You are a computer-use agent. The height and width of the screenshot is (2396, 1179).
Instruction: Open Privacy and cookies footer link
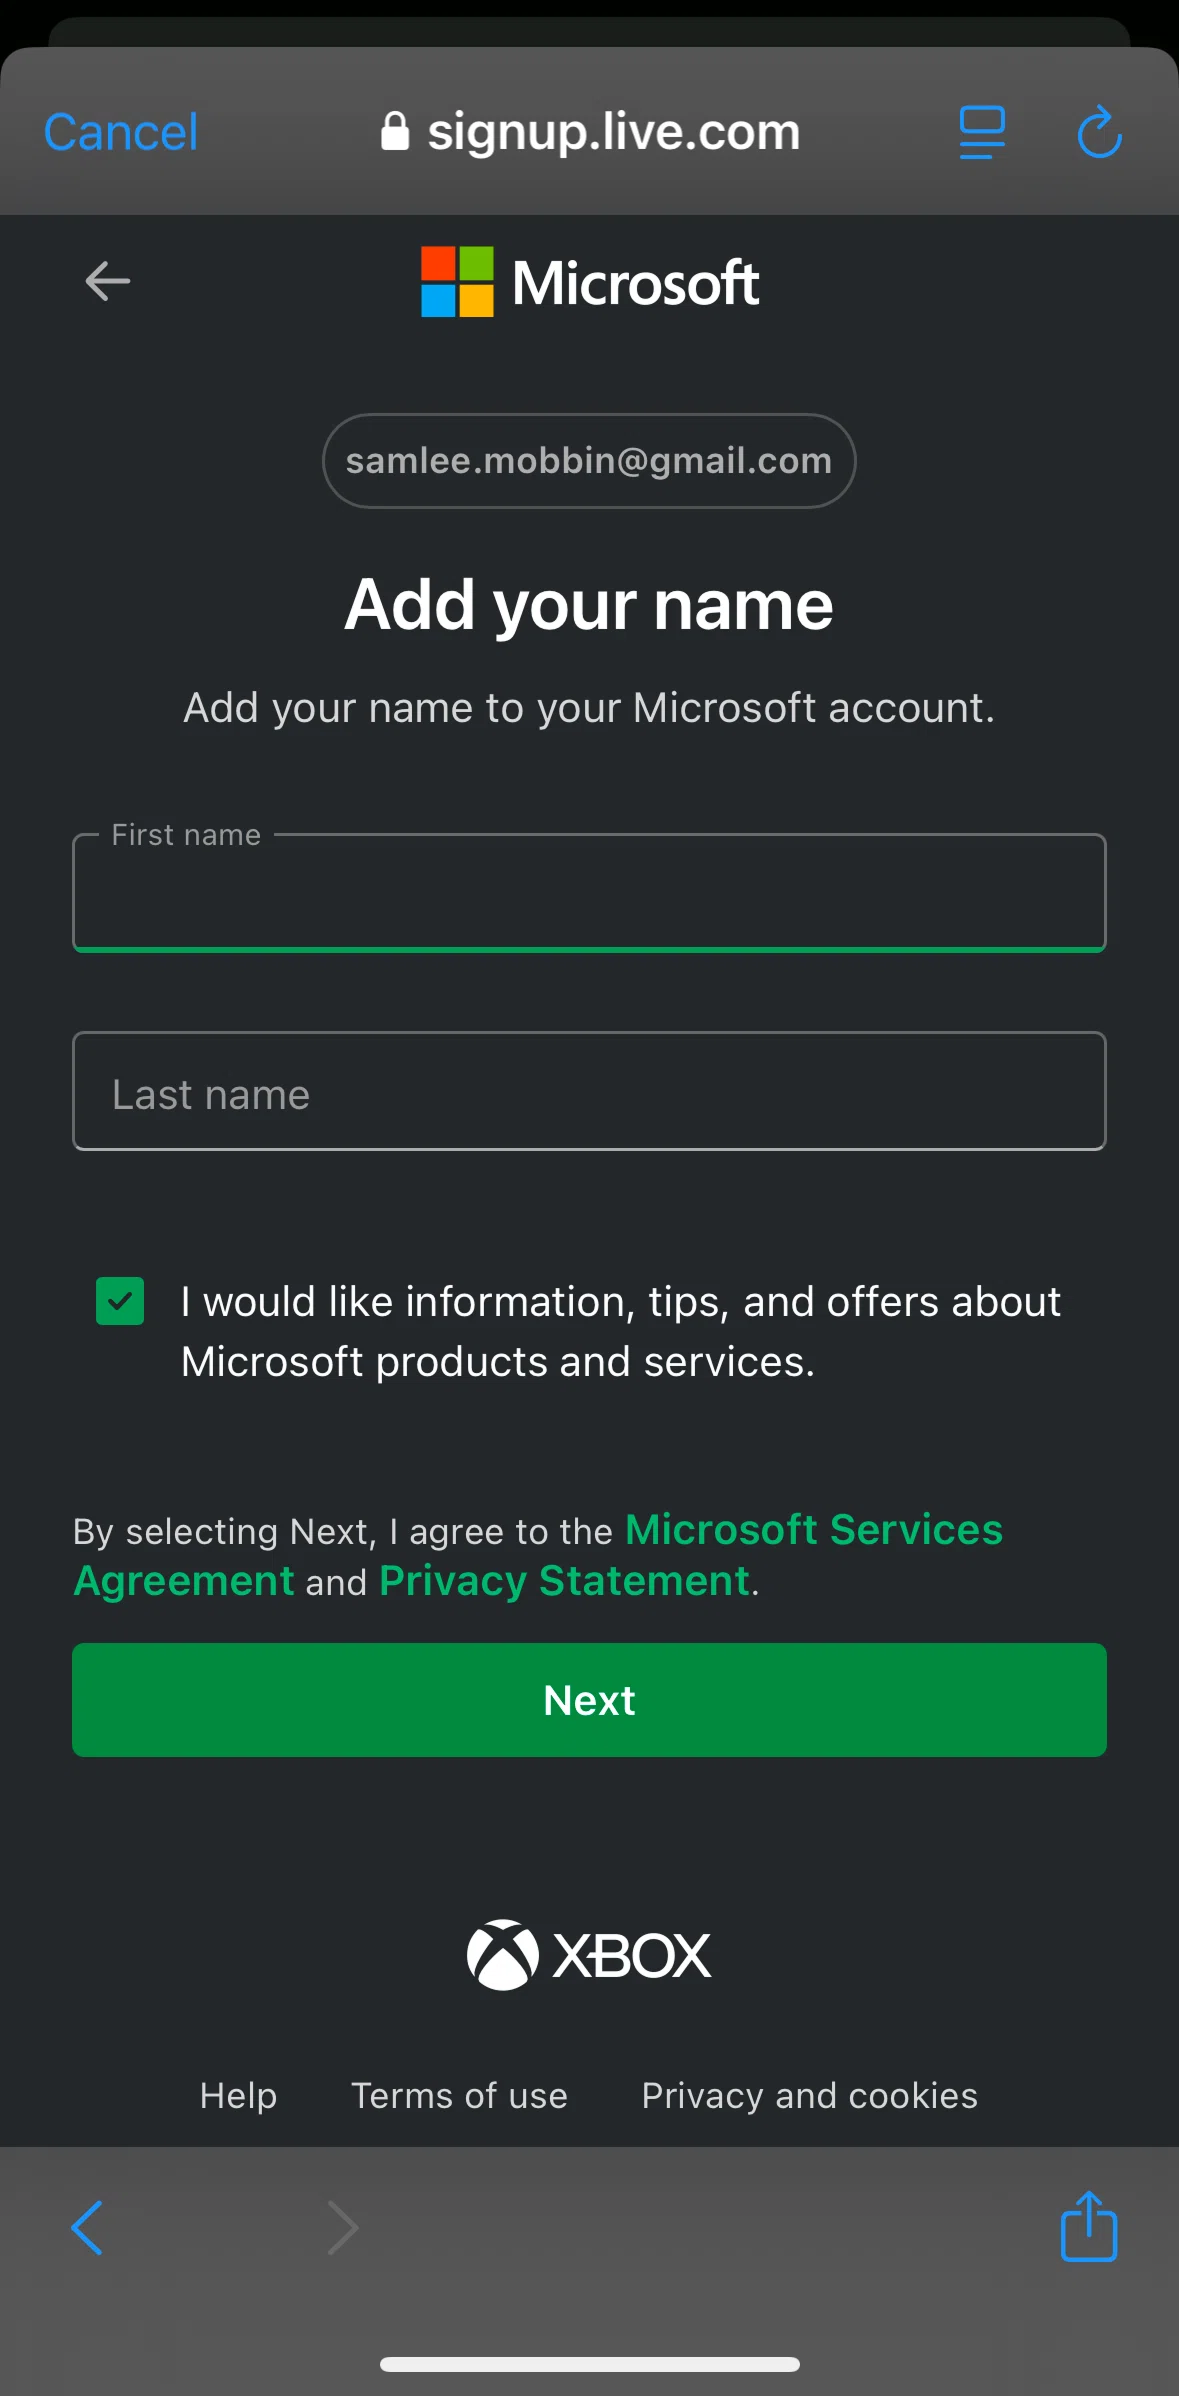click(810, 2095)
